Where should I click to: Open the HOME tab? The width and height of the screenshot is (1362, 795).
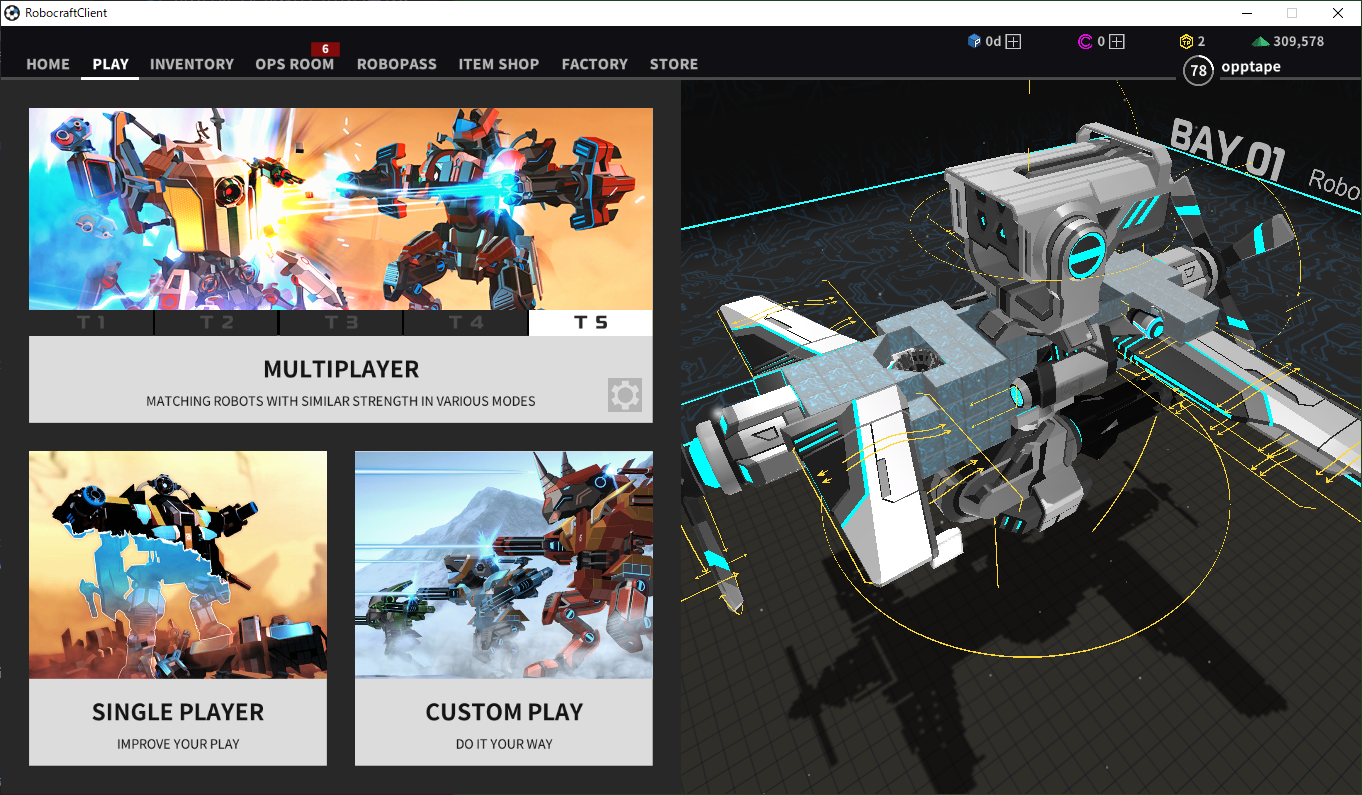coord(48,64)
